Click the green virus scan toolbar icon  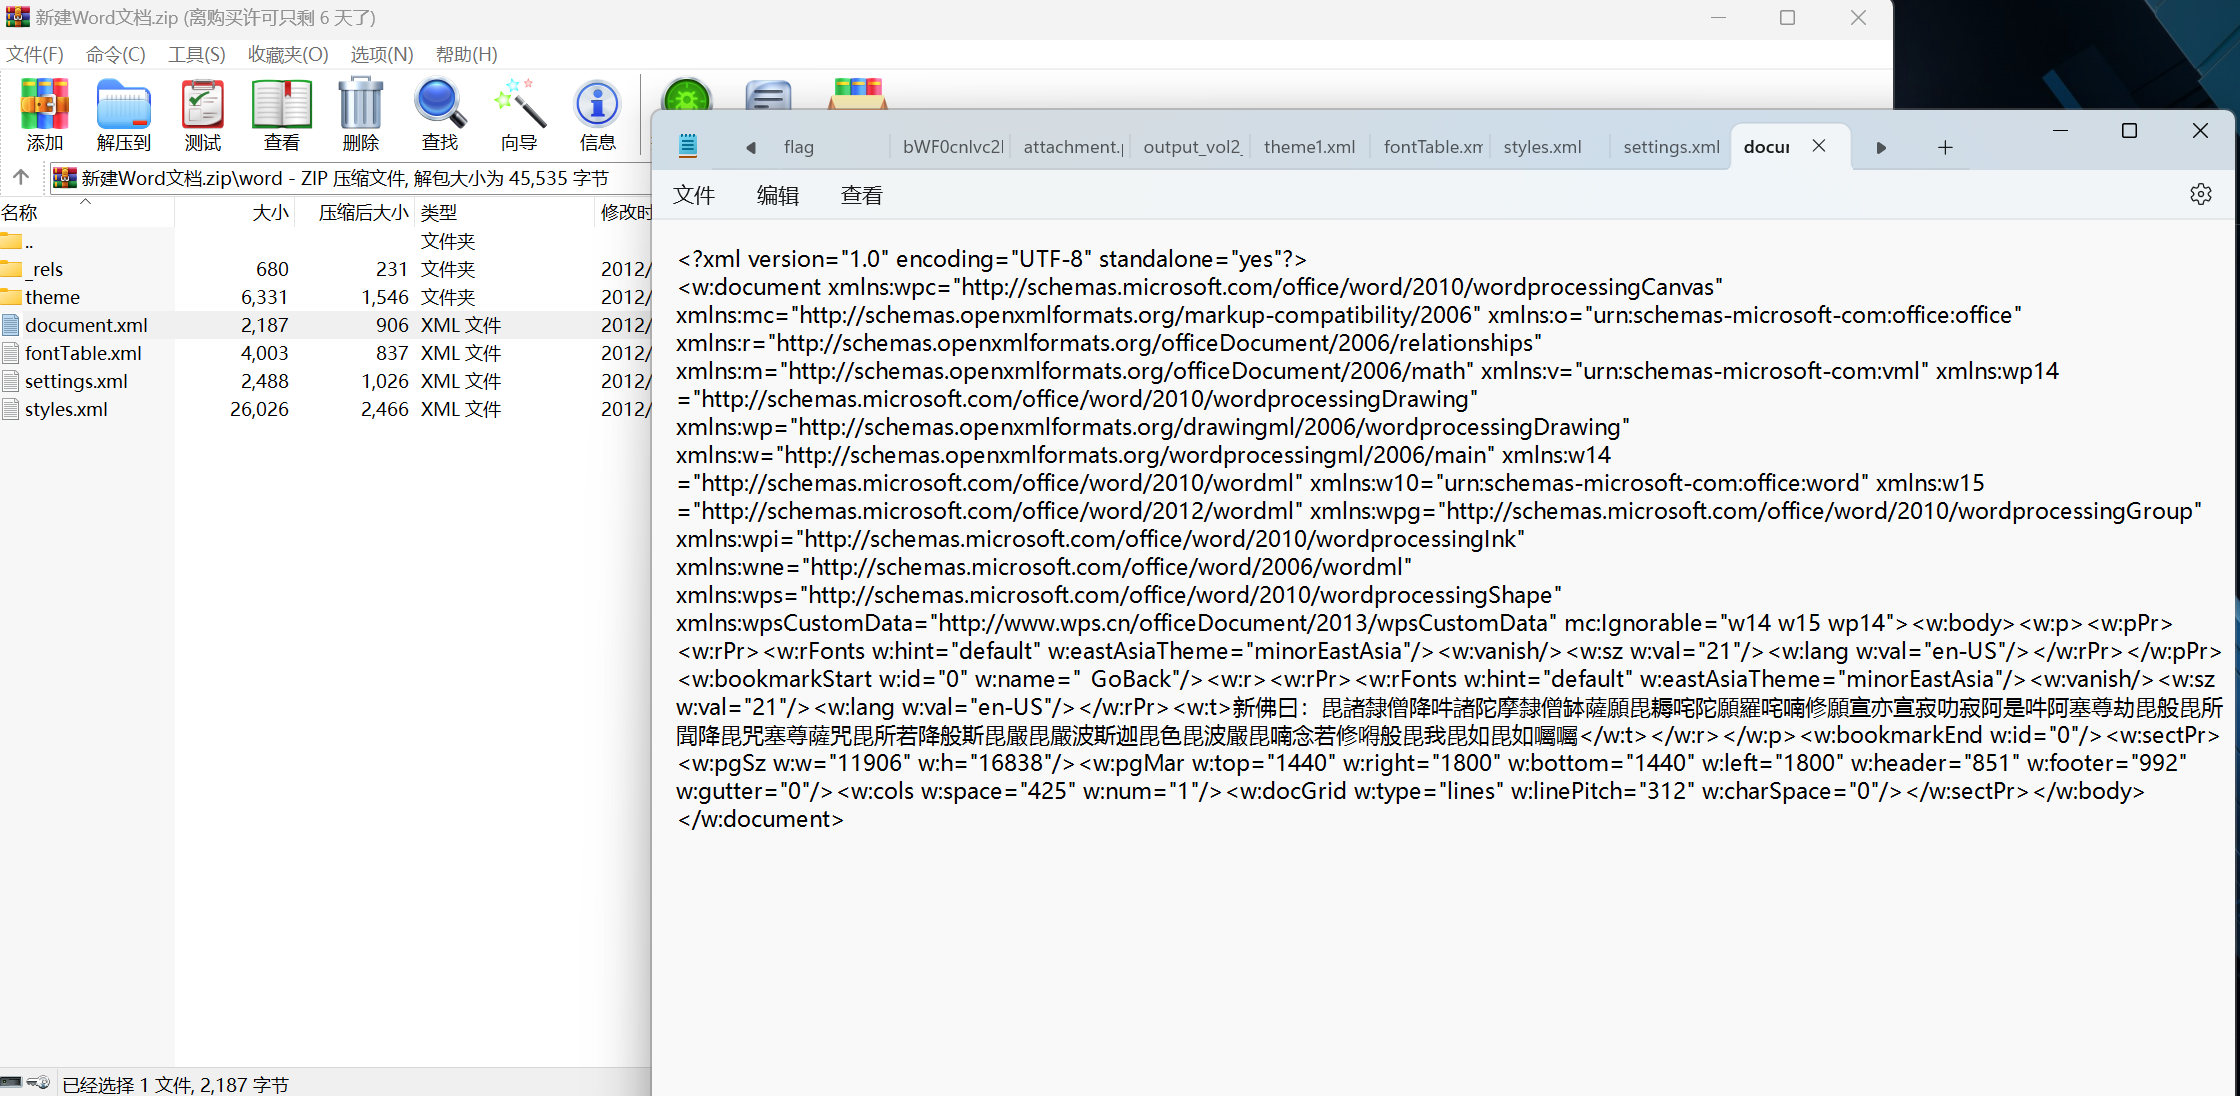coord(687,95)
